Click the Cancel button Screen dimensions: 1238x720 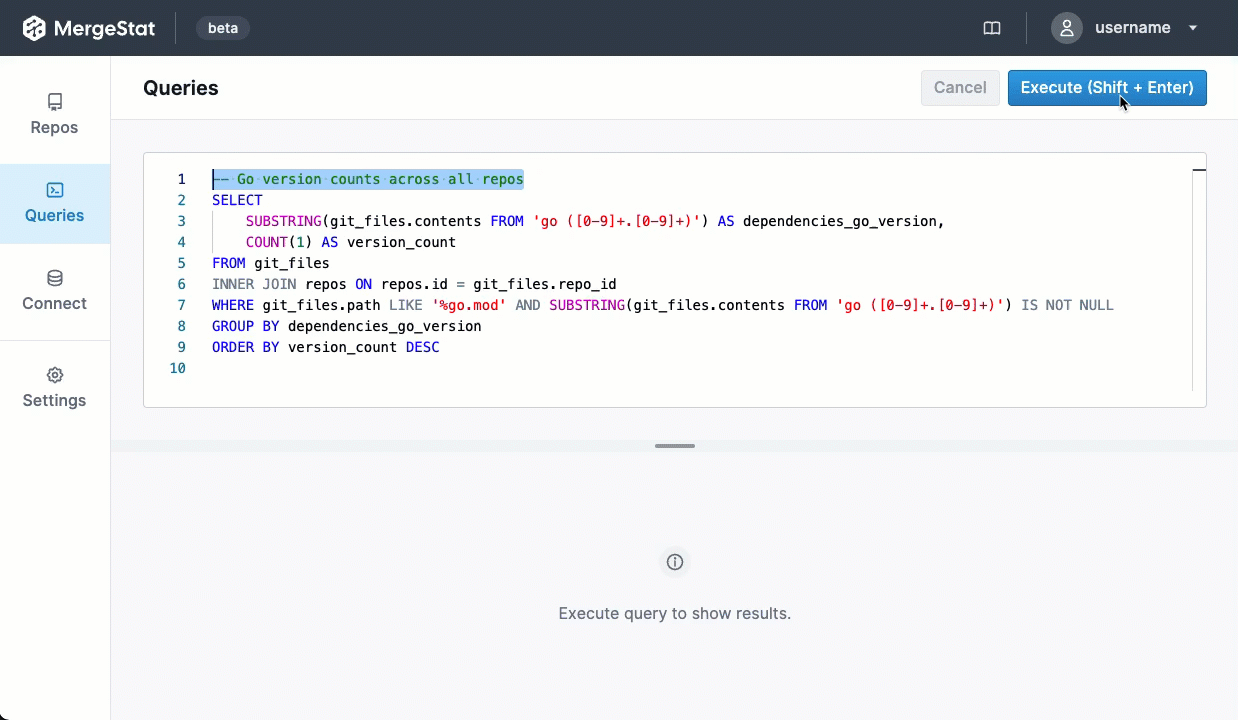(960, 88)
